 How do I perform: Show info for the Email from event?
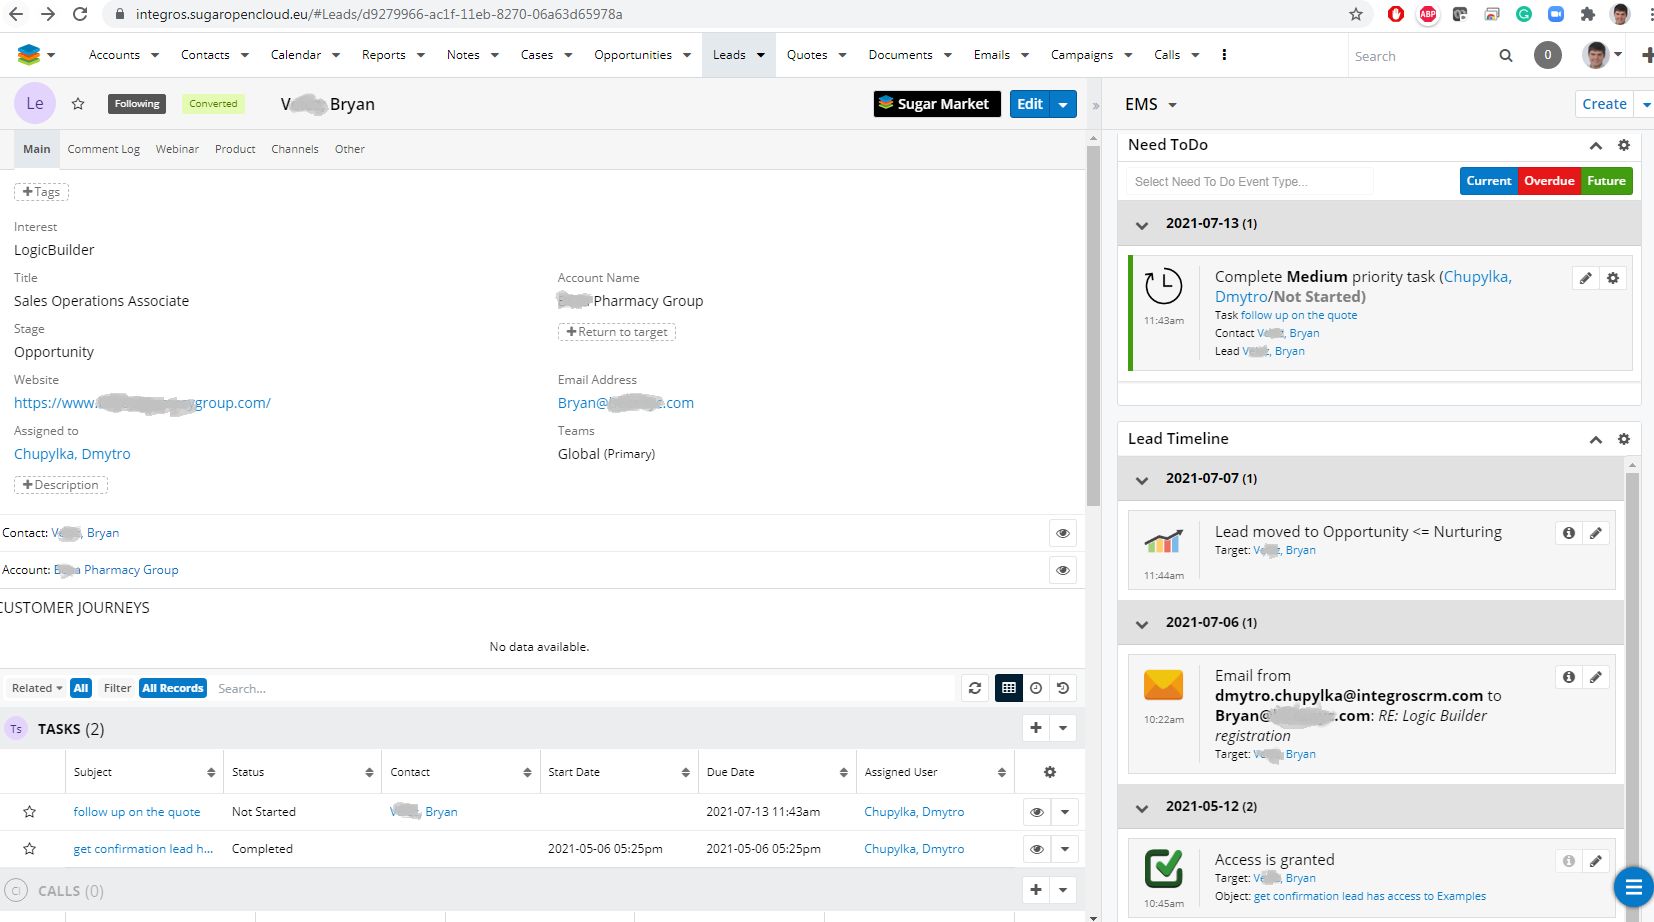coord(1569,677)
